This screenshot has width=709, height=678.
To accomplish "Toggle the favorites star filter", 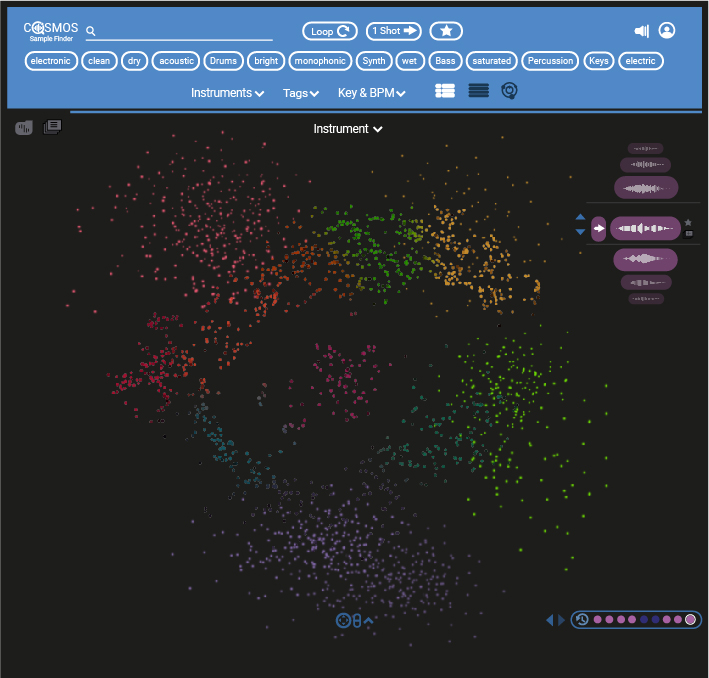I will (x=446, y=31).
